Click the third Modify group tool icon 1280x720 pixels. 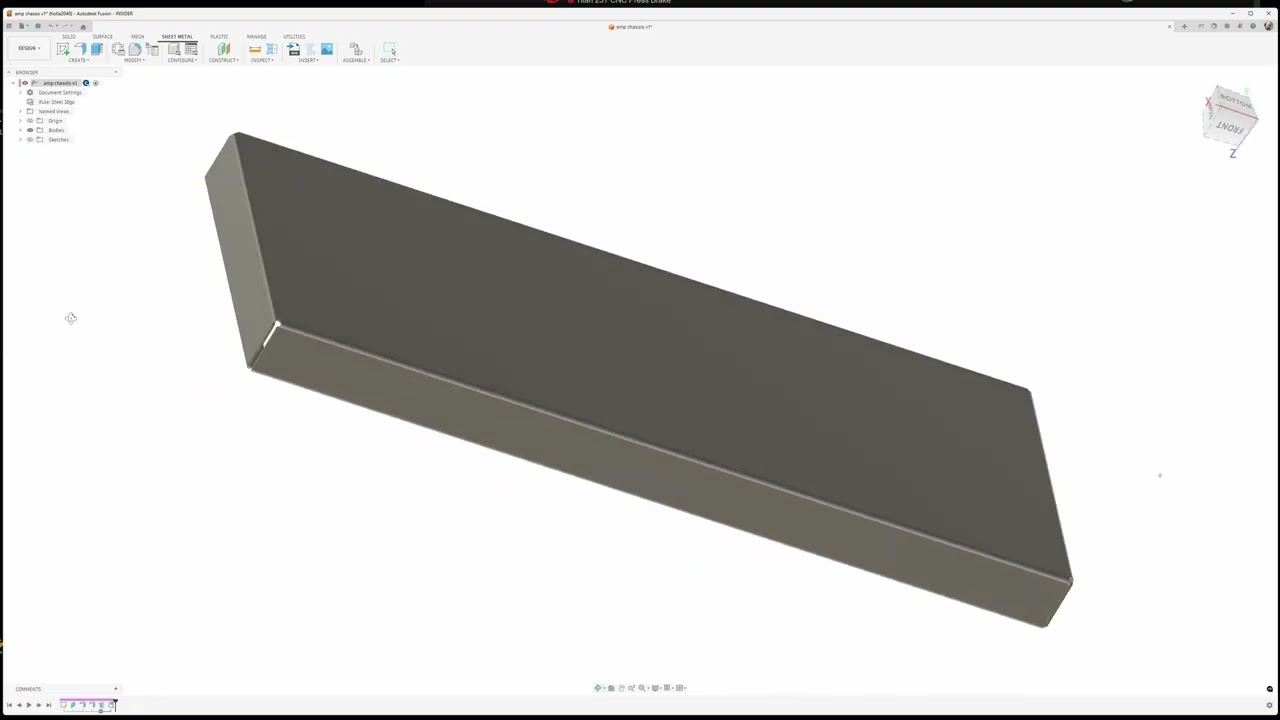coord(152,49)
